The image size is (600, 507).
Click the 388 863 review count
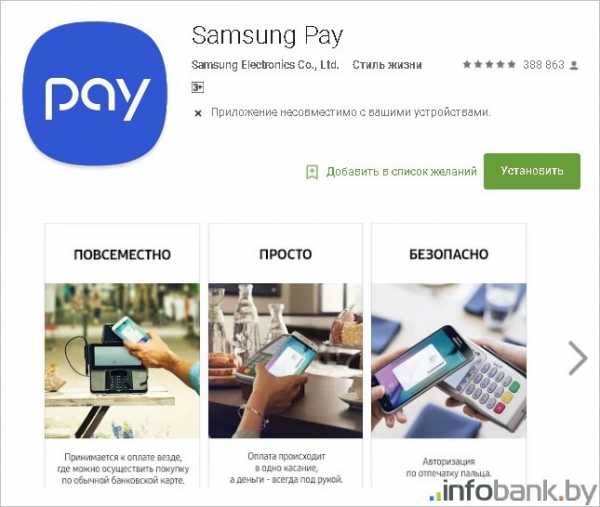[x=544, y=65]
